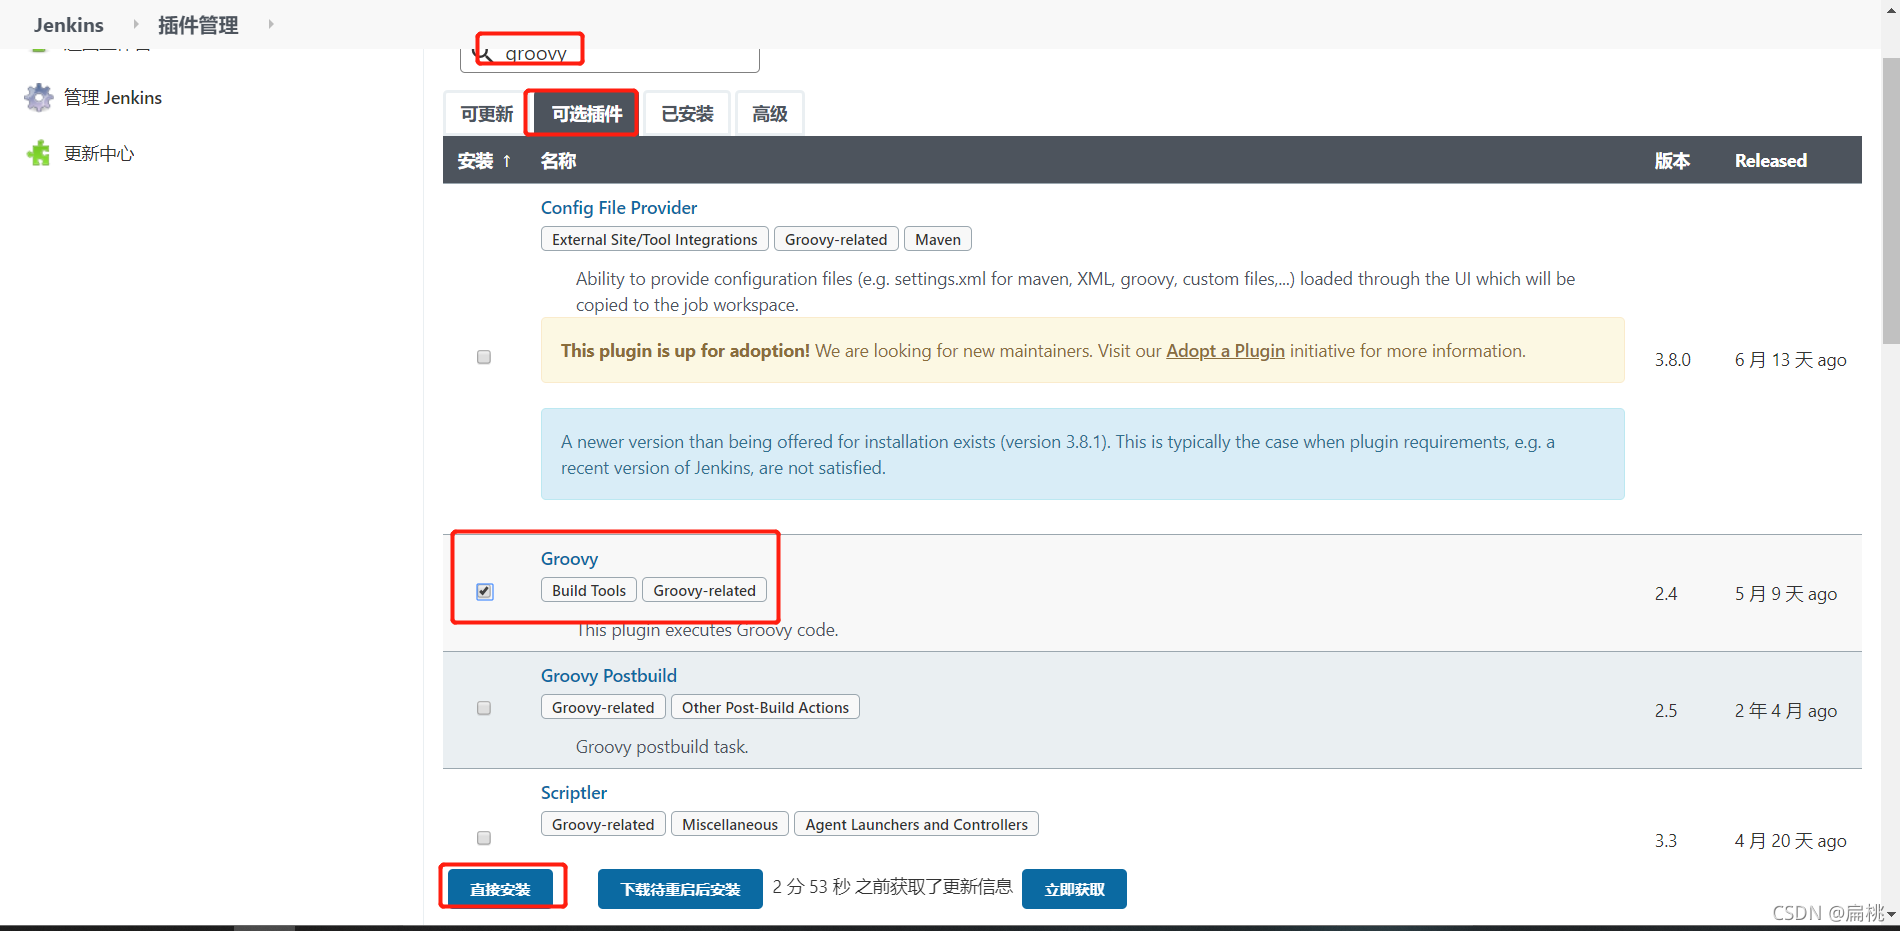
Task: Tick the Groovy Postbuild checkbox
Action: tap(484, 708)
